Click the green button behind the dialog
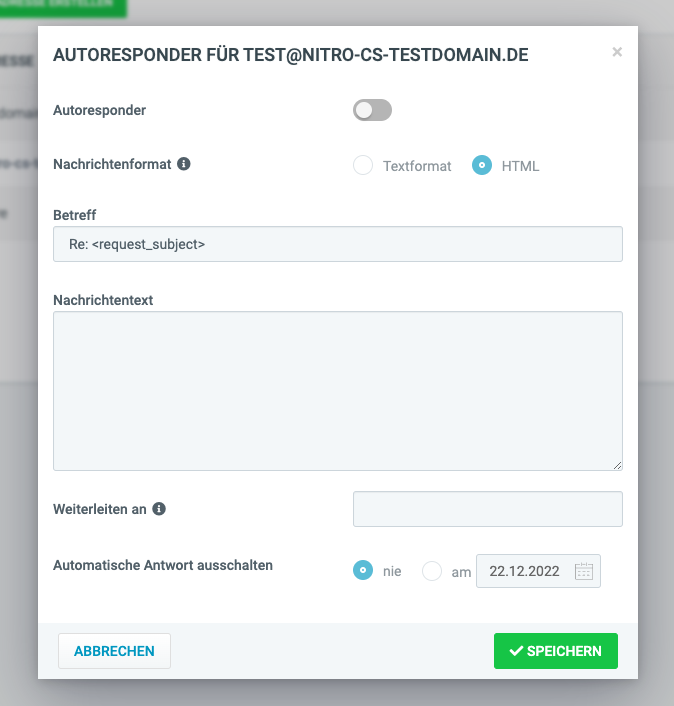Viewport: 674px width, 706px height. tap(63, 8)
